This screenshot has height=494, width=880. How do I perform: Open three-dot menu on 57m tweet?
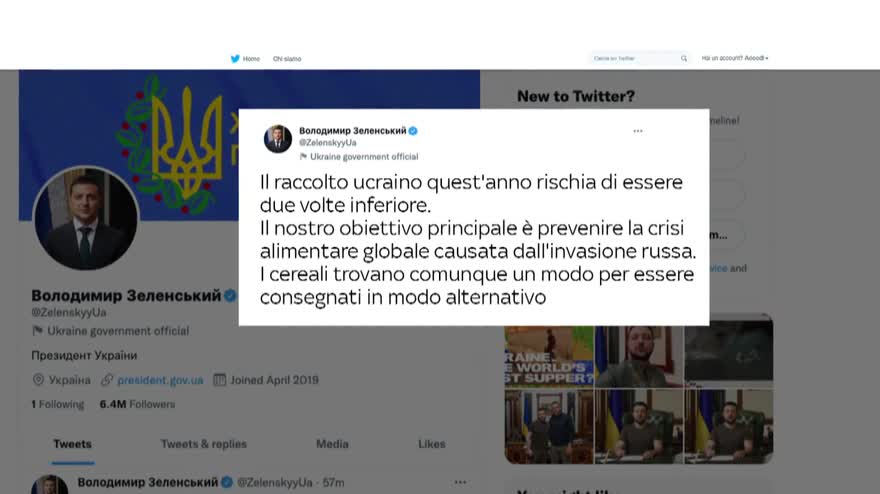(460, 482)
